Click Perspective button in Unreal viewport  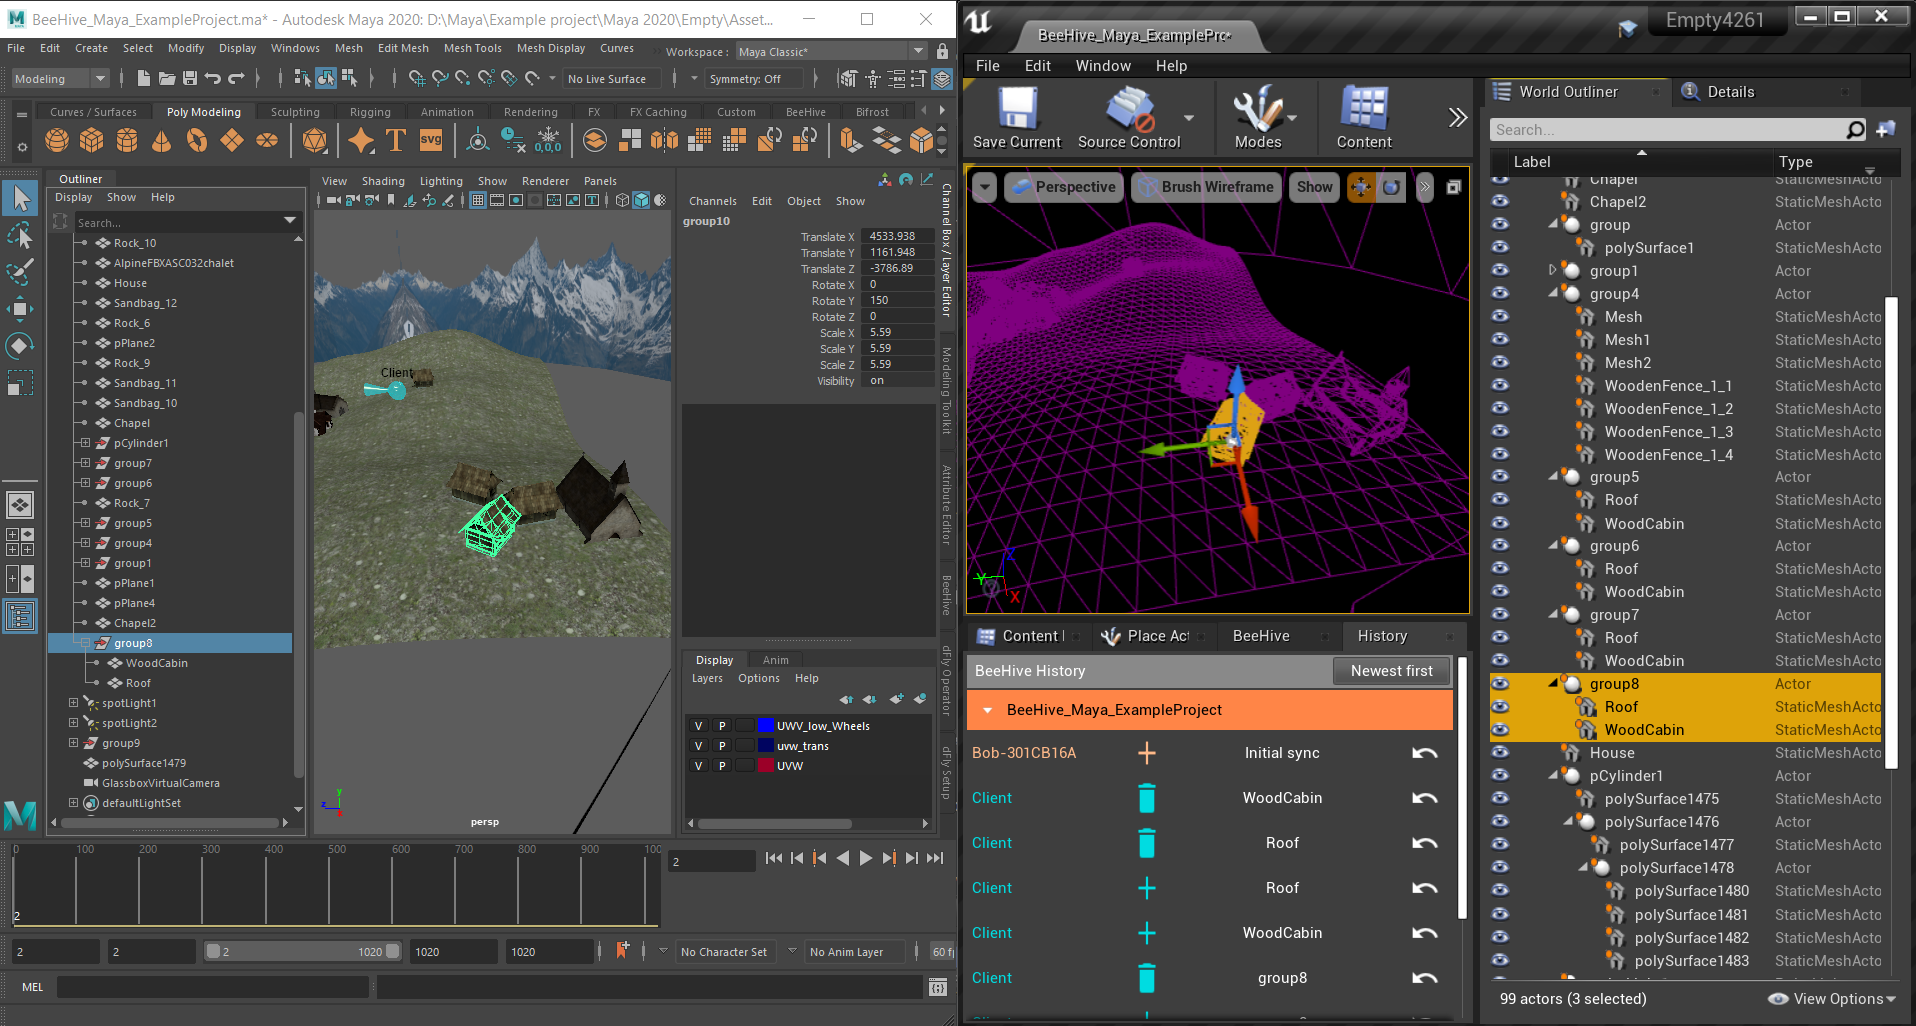1062,187
